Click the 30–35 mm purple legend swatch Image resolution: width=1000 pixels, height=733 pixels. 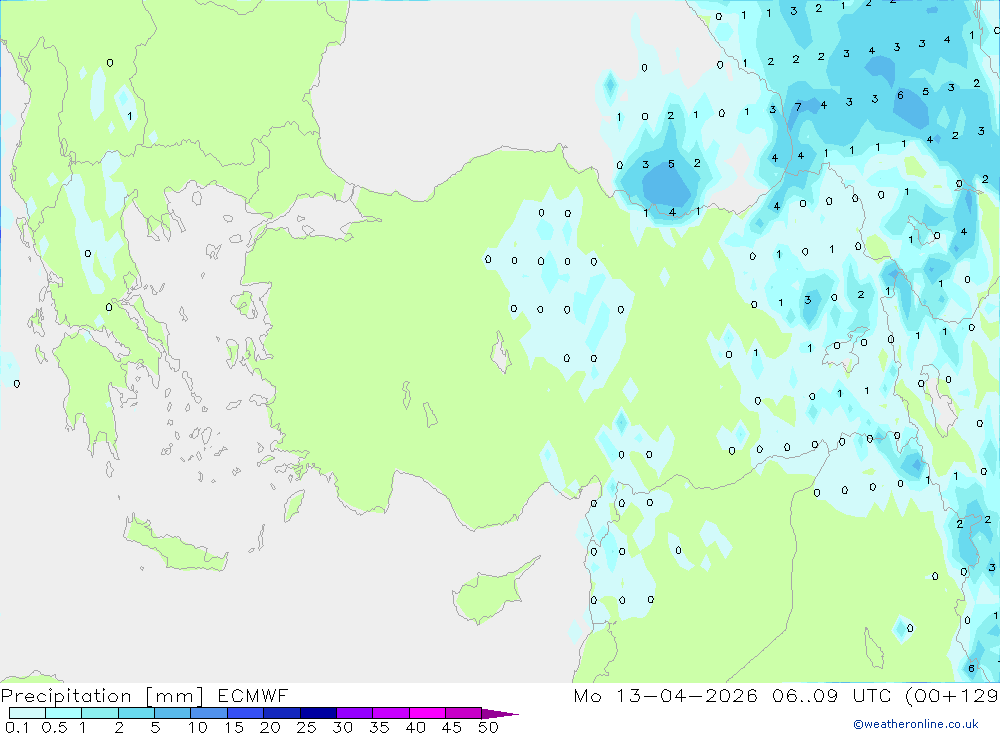coord(354,713)
